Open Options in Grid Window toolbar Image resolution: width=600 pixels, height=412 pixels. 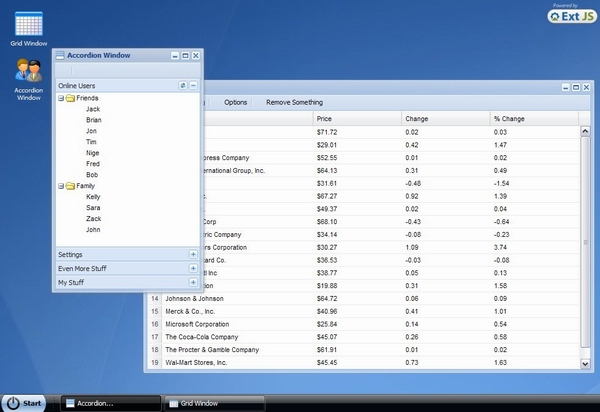235,103
